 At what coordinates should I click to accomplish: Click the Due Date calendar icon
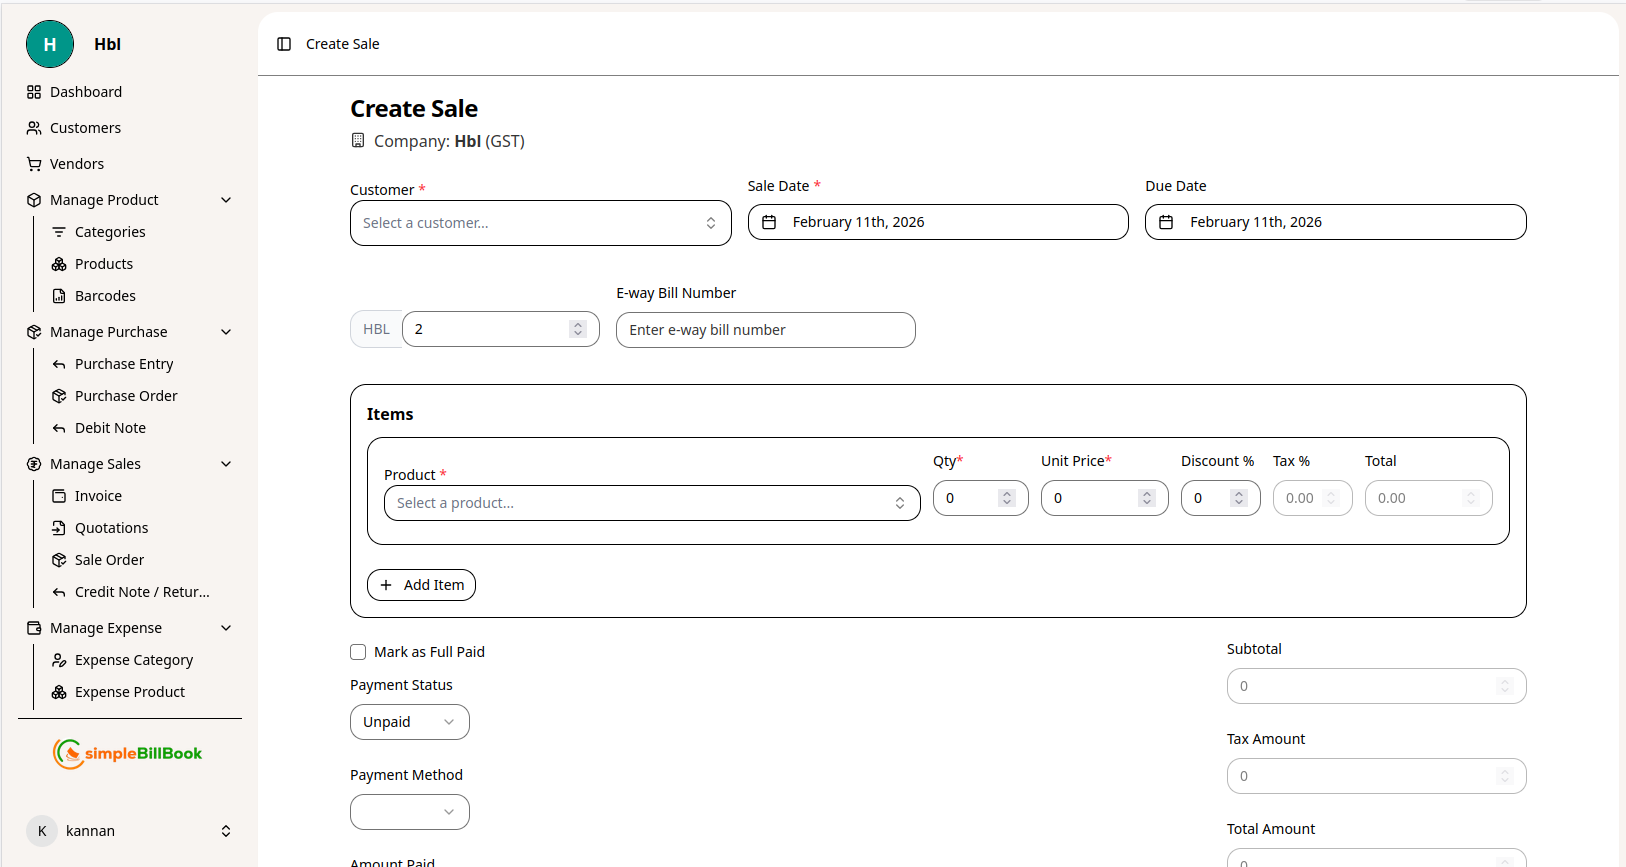pos(1166,222)
